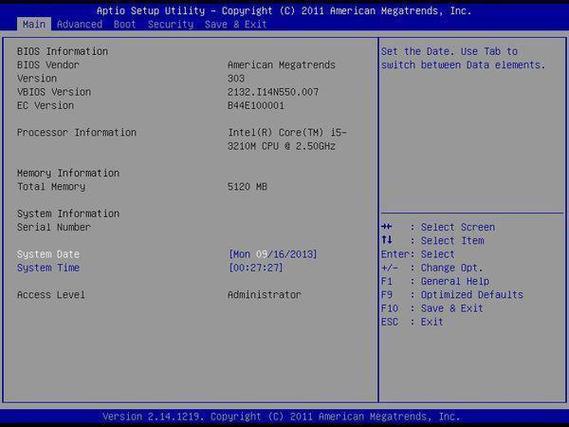Switch to the Advanced tab
569x427 pixels.
(x=79, y=24)
